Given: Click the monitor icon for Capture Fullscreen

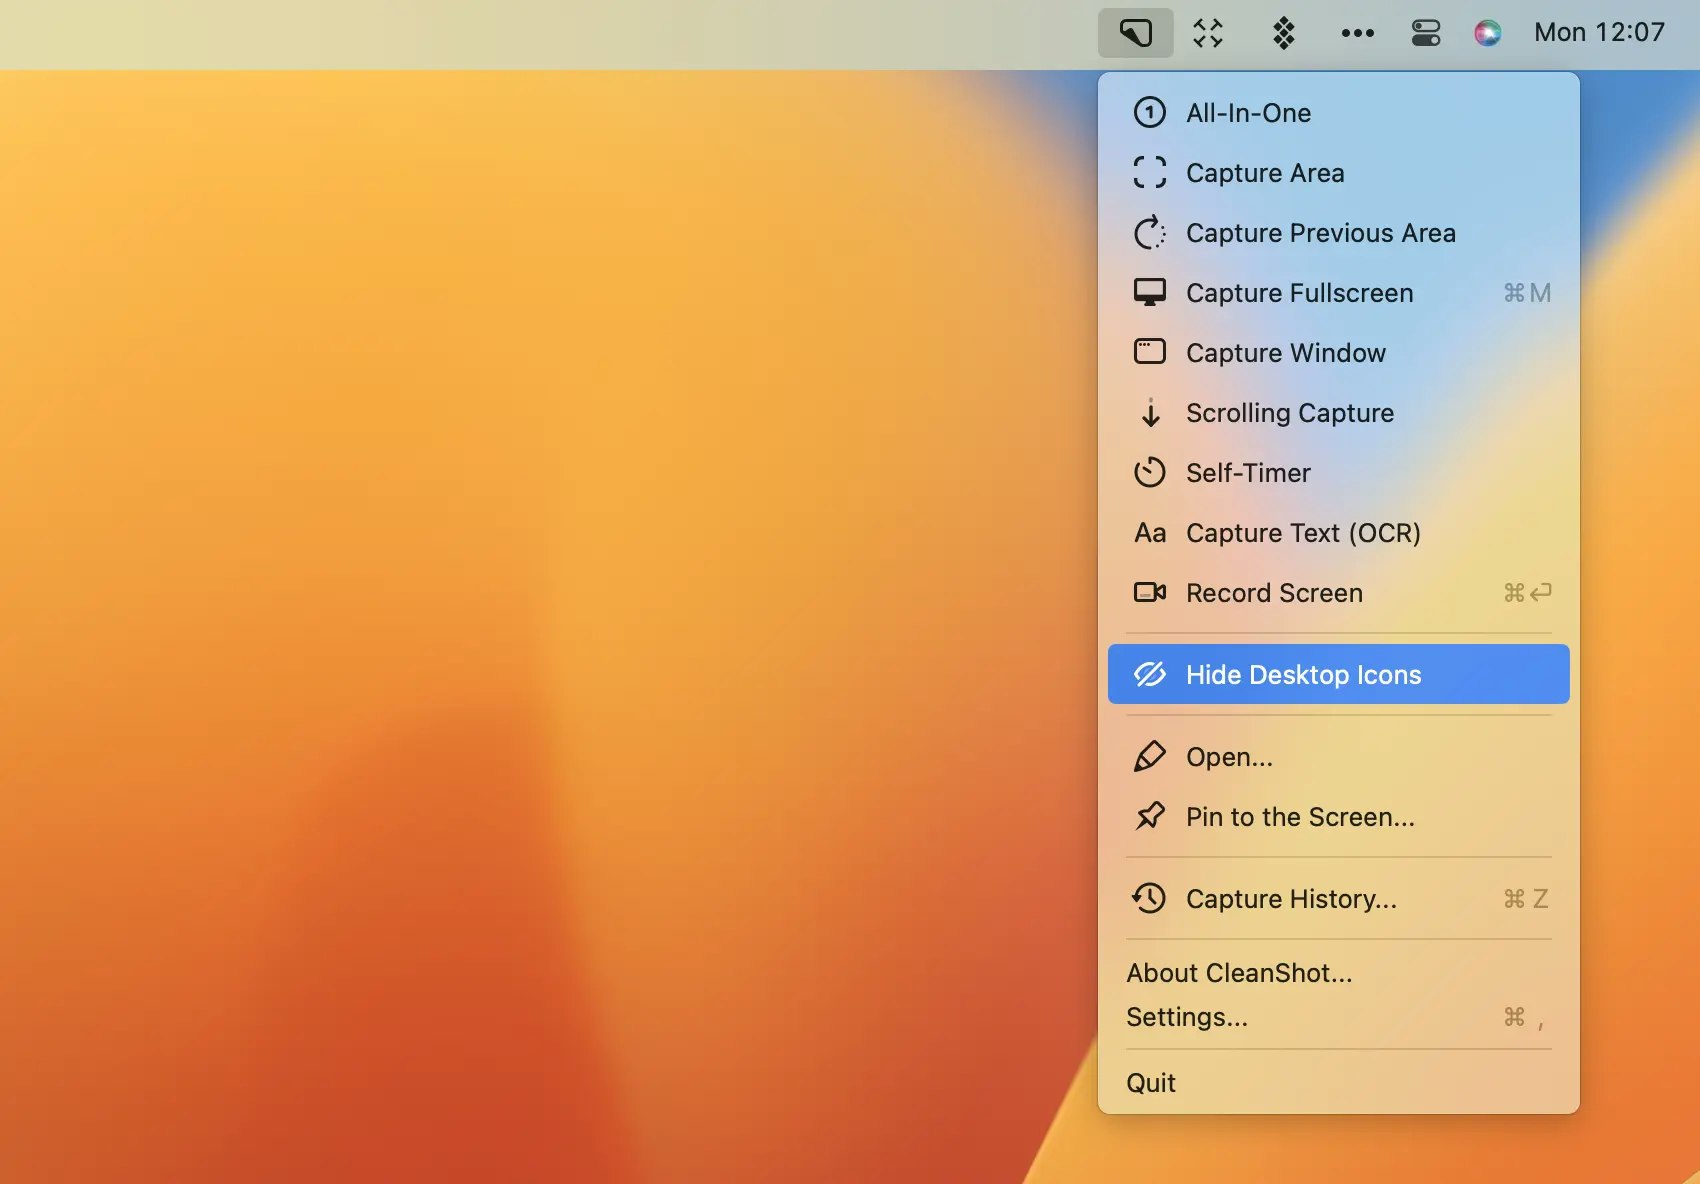Looking at the screenshot, I should (1150, 292).
